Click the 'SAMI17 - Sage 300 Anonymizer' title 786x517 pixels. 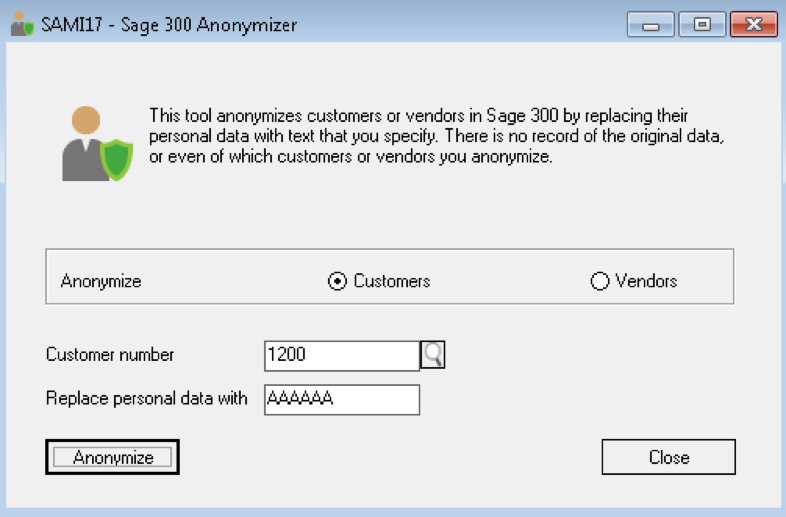[169, 25]
